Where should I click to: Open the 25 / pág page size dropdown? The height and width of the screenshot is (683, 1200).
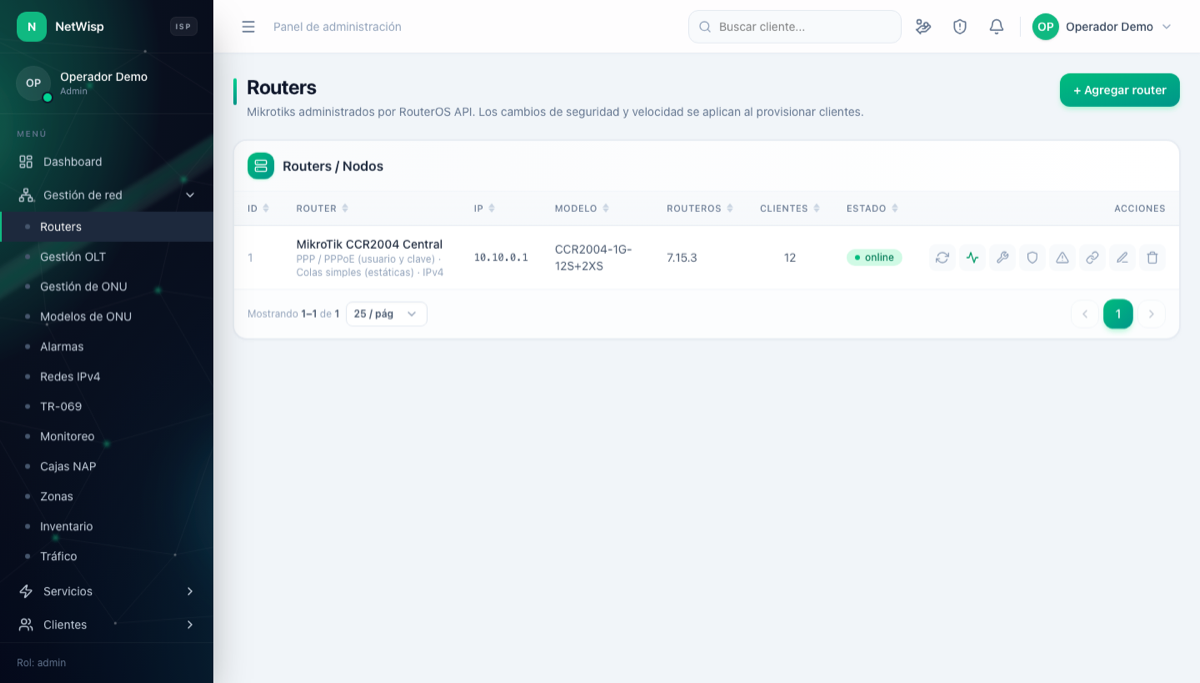386,314
